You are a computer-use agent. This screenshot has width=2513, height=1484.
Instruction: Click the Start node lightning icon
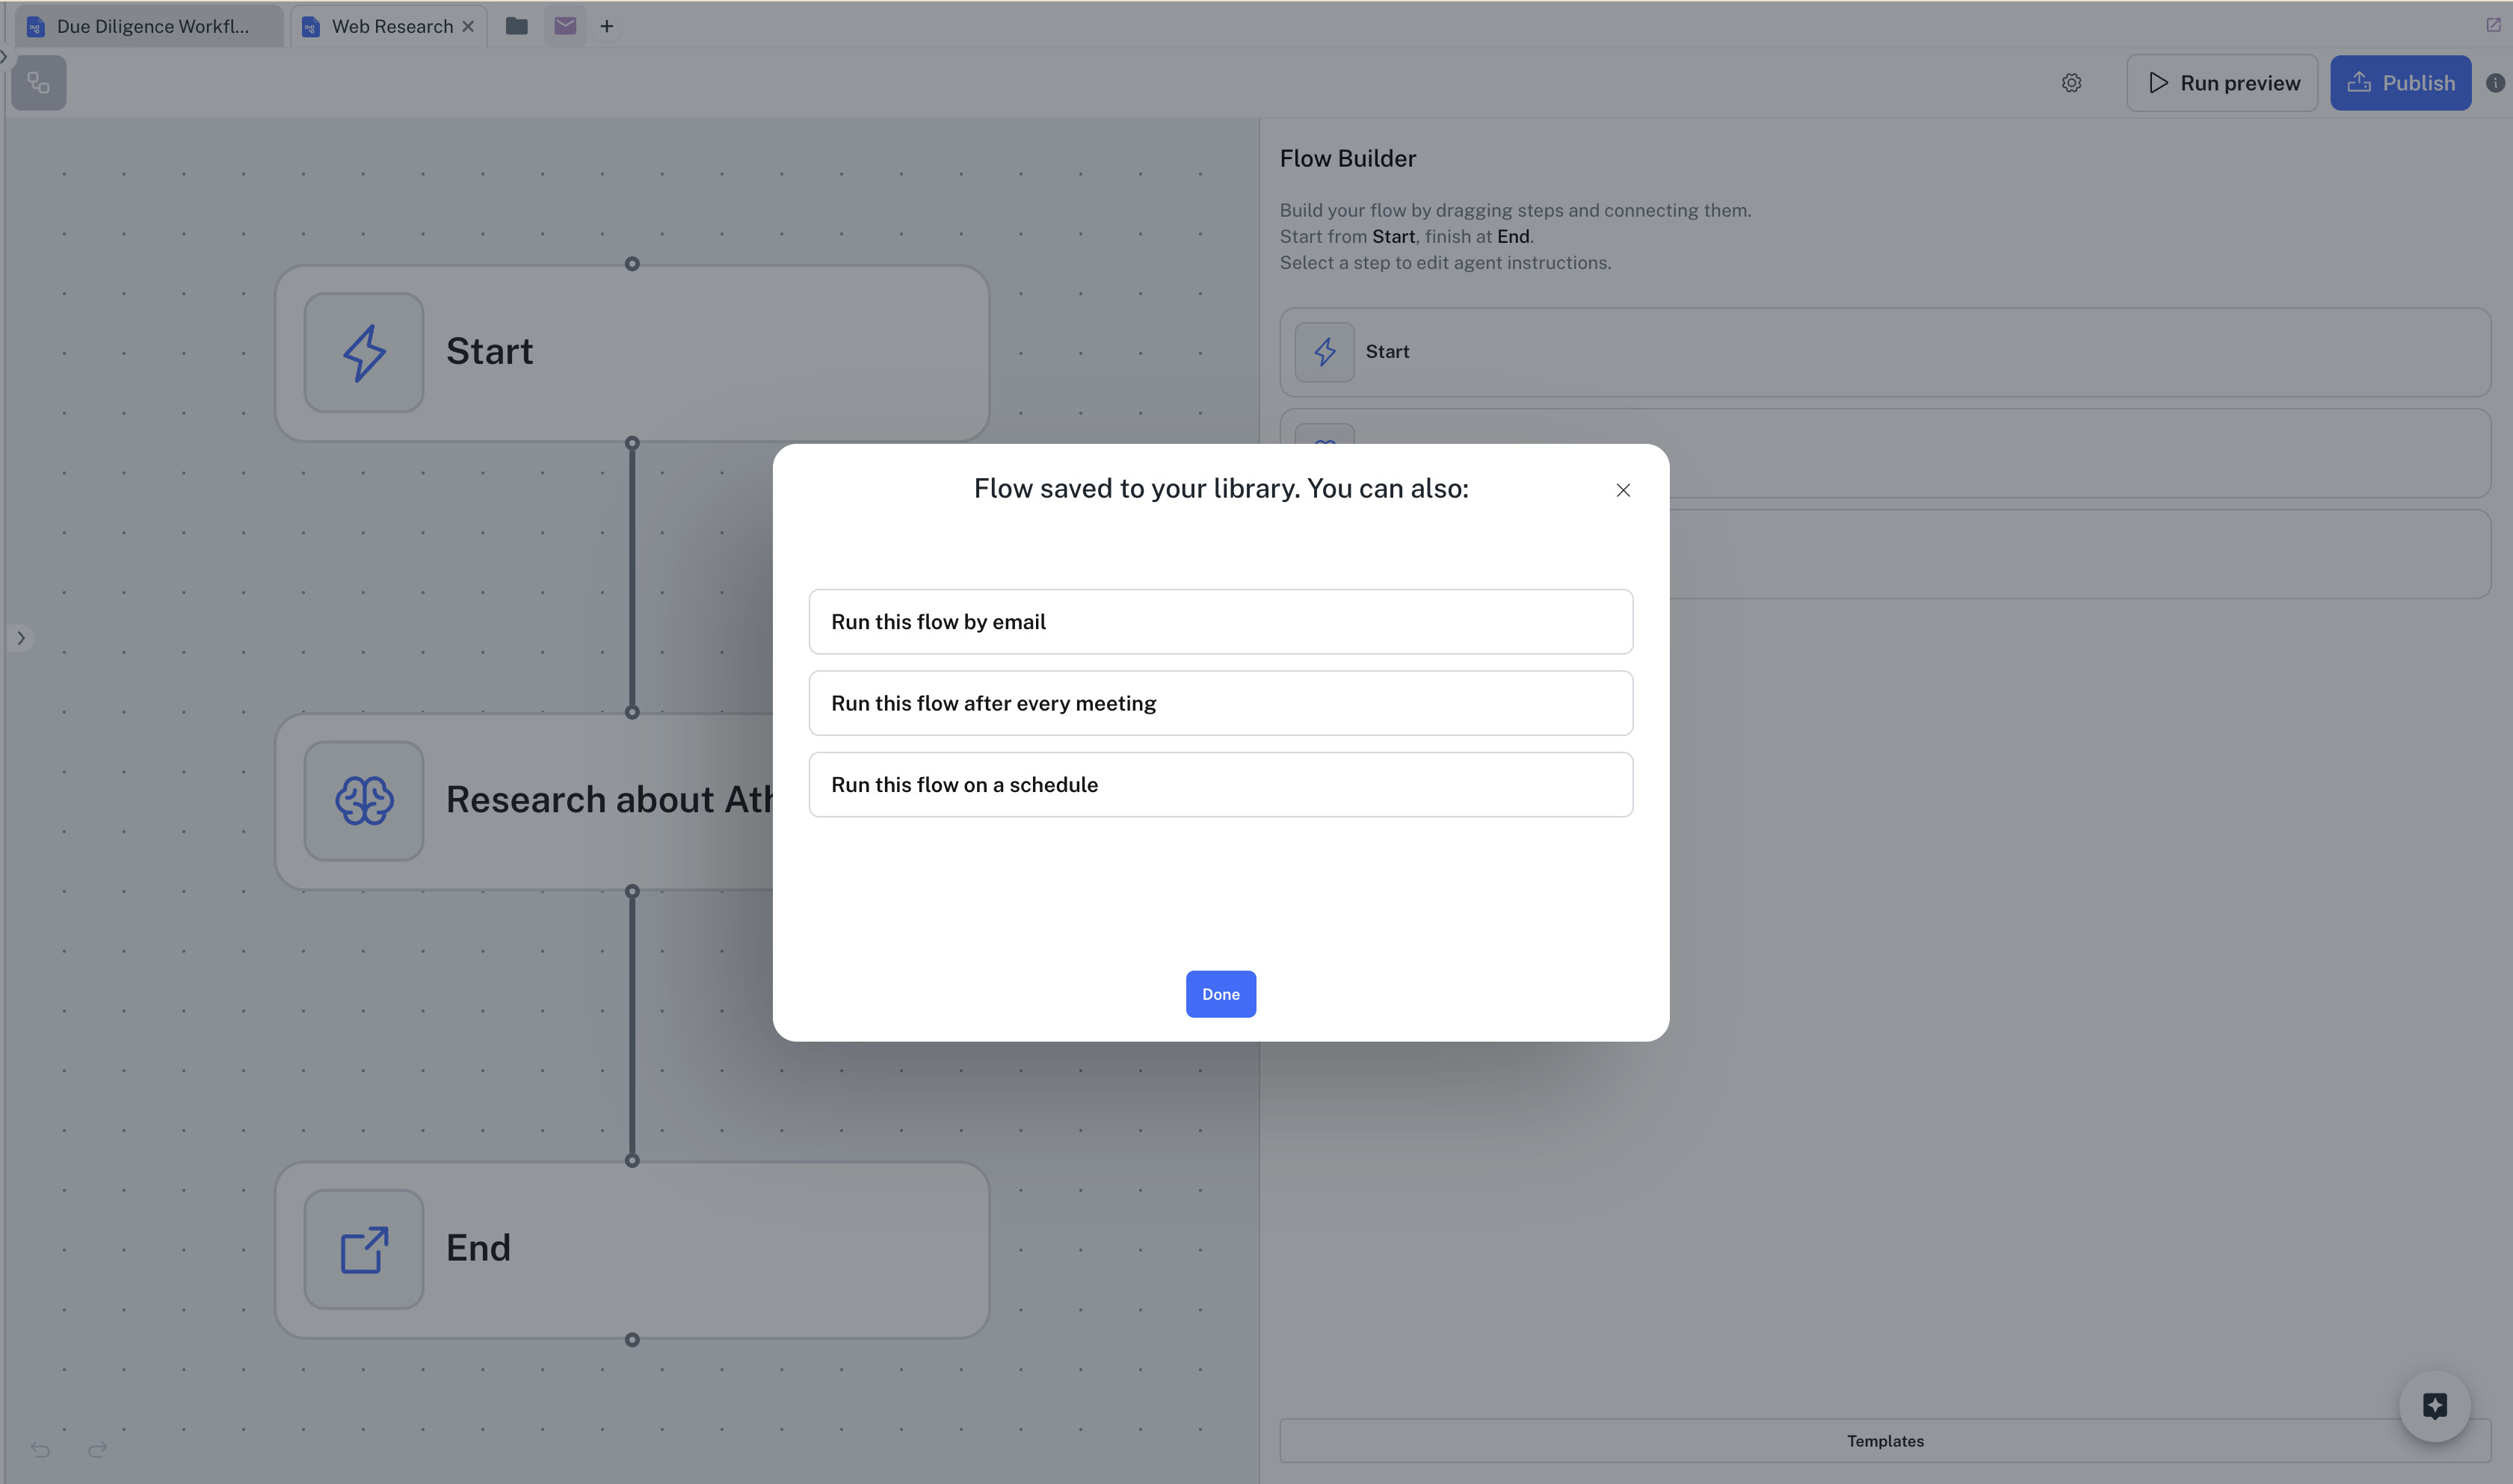363,352
